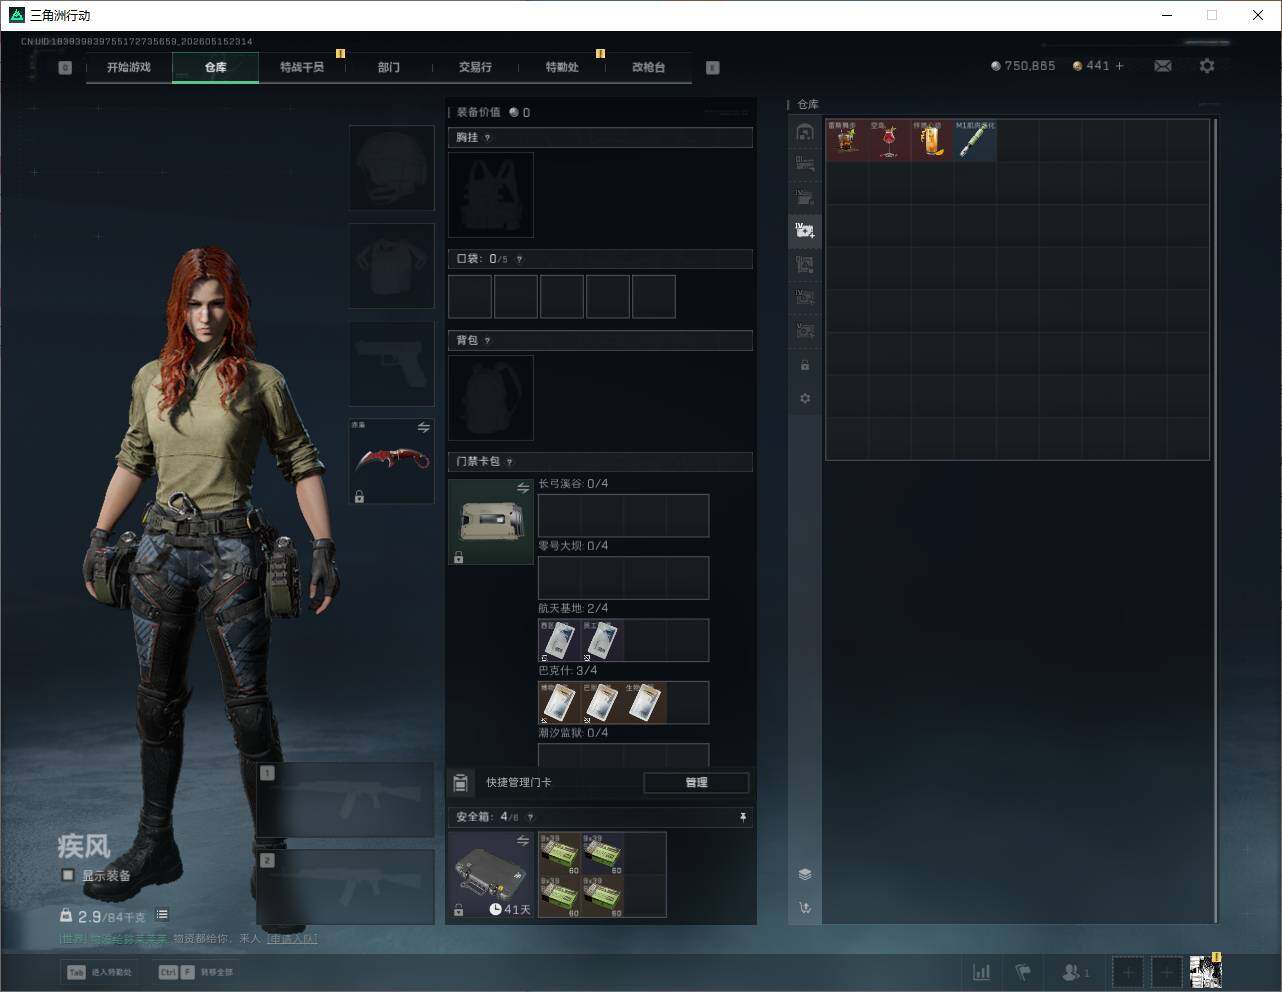Screen dimensions: 1282x992
Task: Select first keycard under 航天基地
Action: (559, 640)
